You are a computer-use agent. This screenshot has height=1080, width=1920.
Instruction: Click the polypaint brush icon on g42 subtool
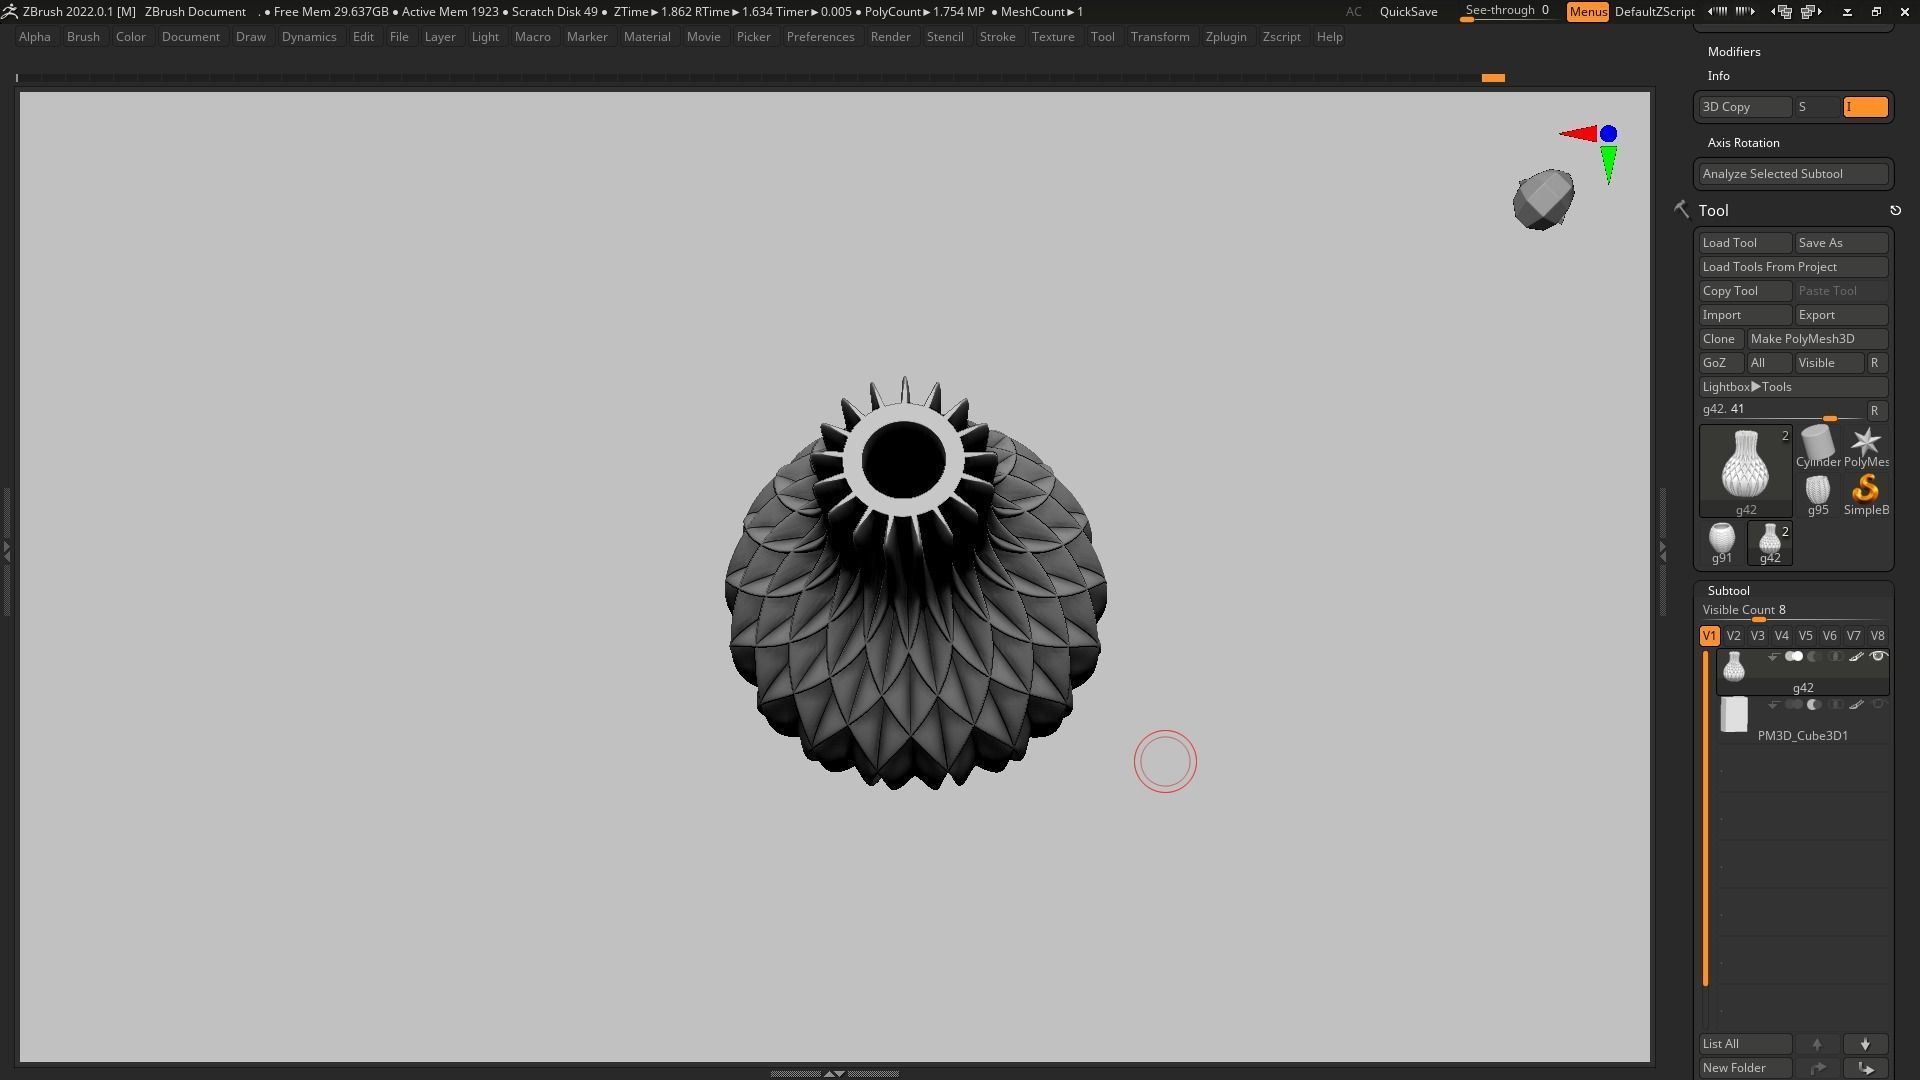(x=1856, y=657)
